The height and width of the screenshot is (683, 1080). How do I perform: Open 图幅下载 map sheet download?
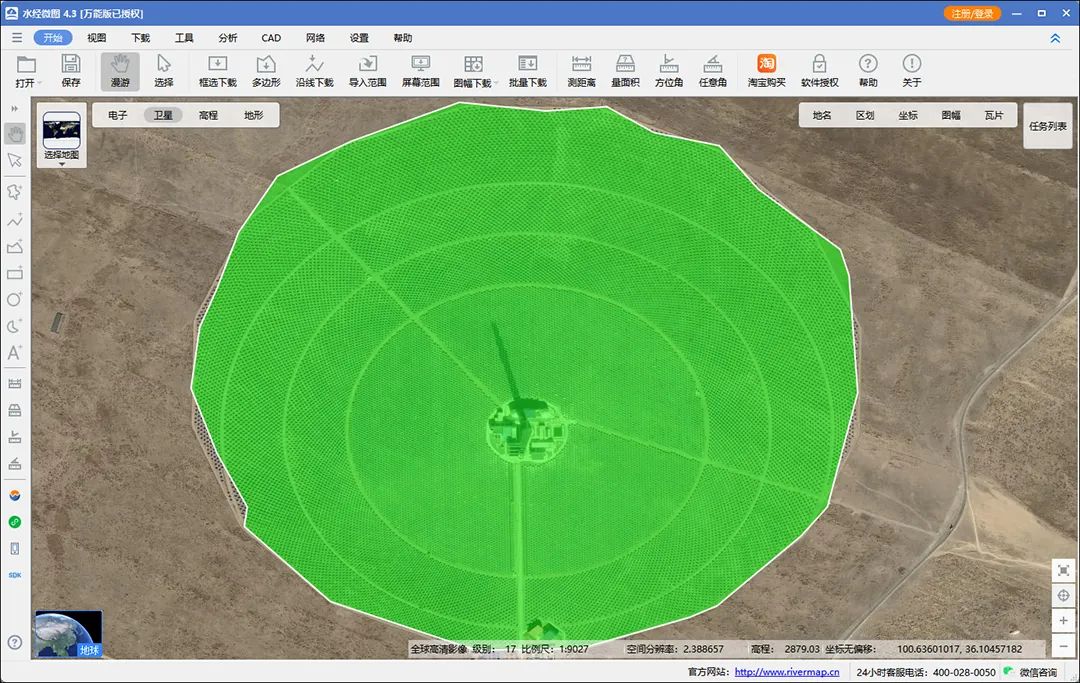pyautogui.click(x=473, y=72)
